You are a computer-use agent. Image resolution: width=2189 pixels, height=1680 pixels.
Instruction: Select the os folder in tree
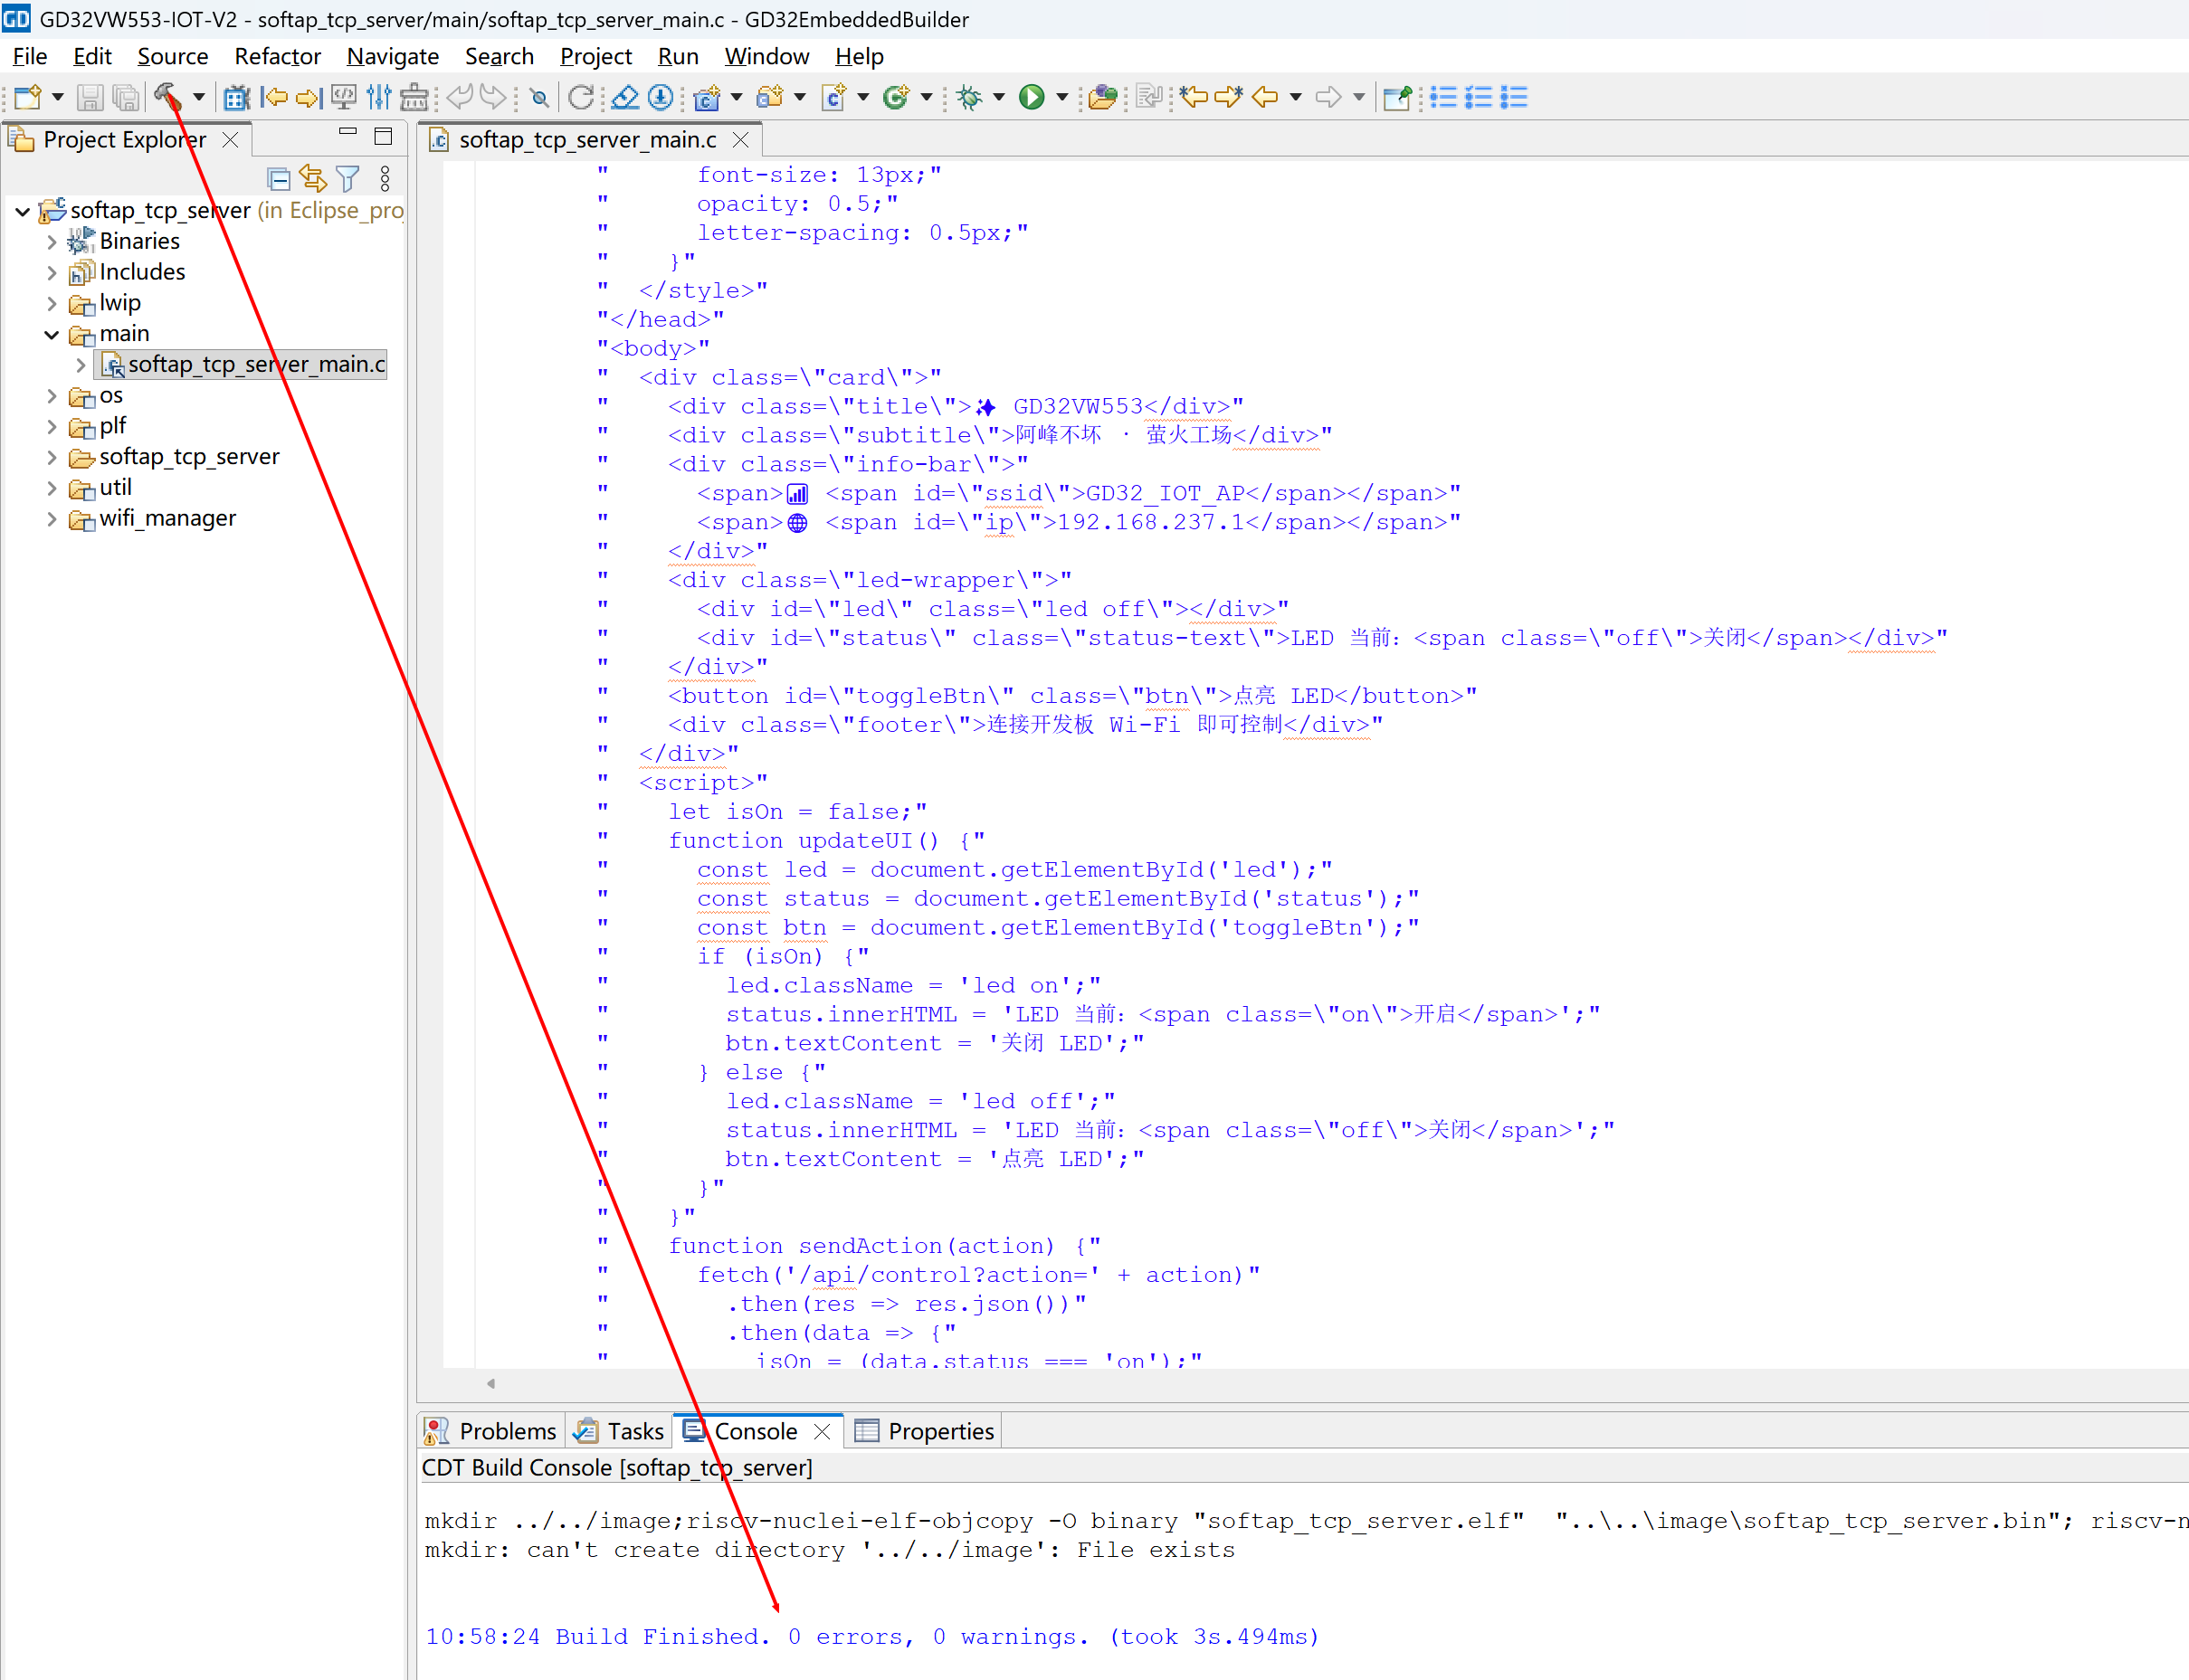110,396
